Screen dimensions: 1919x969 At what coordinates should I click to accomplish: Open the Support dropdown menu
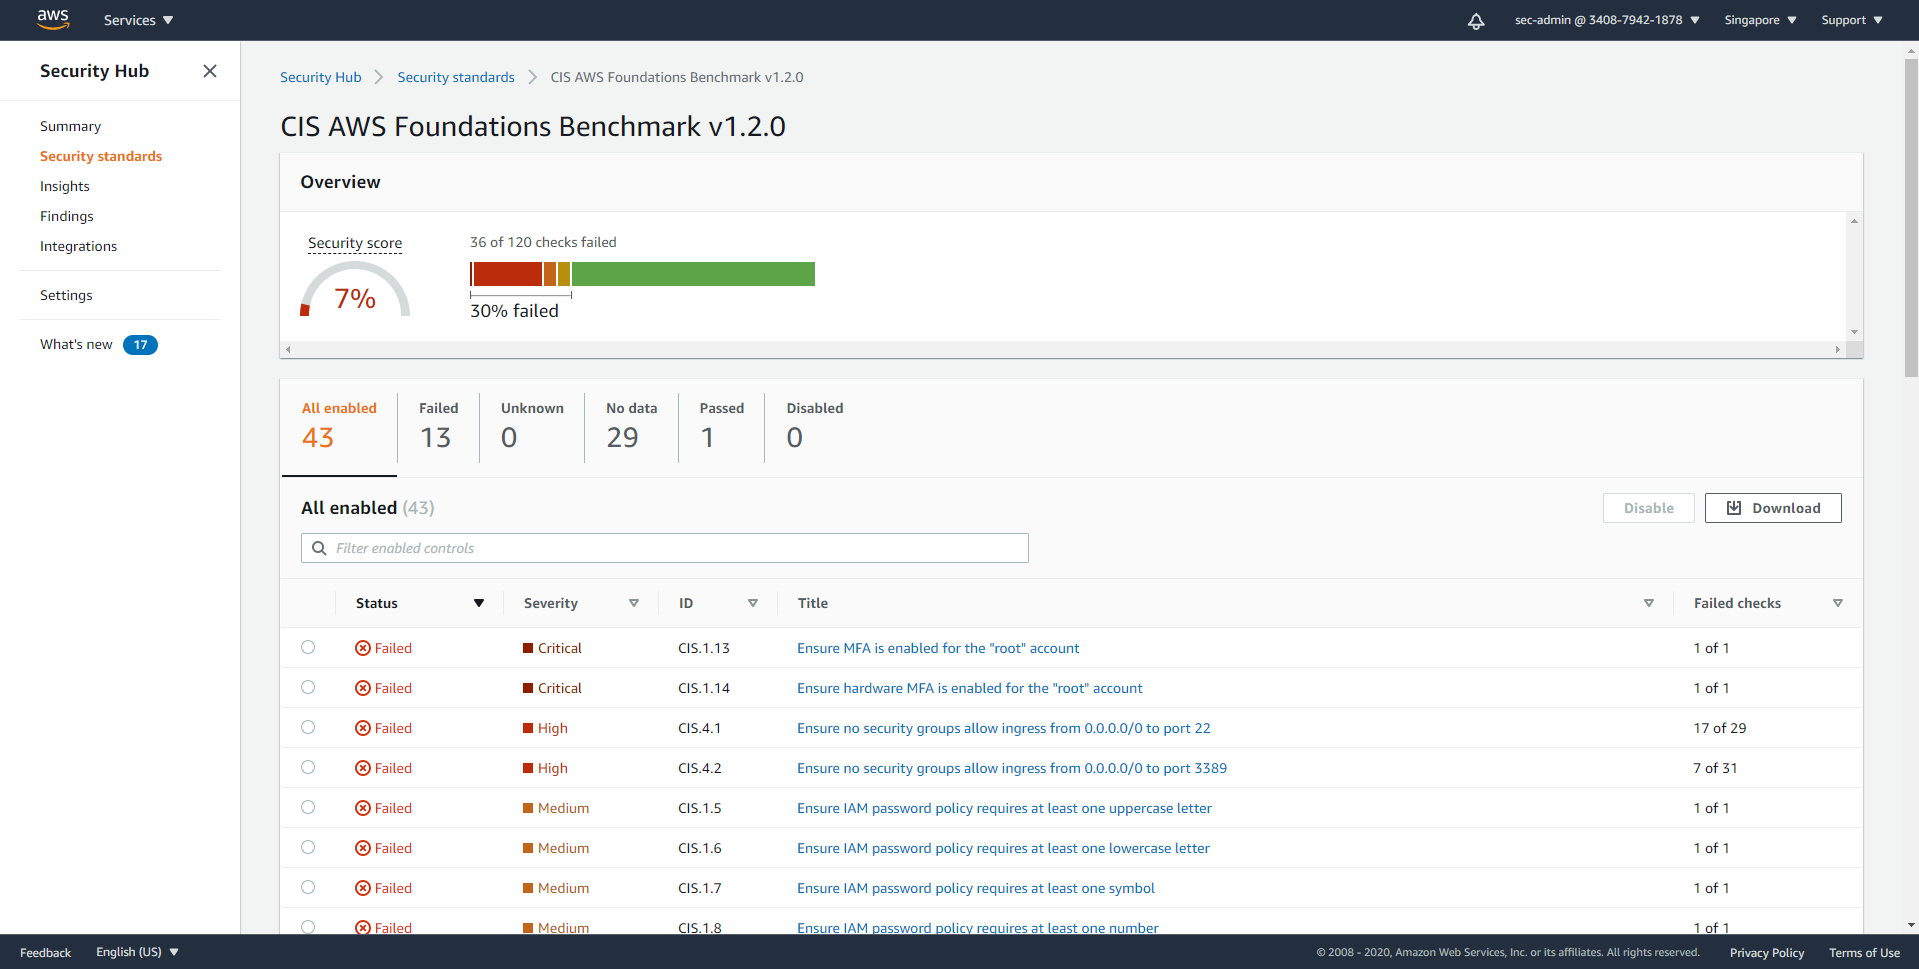click(x=1852, y=20)
